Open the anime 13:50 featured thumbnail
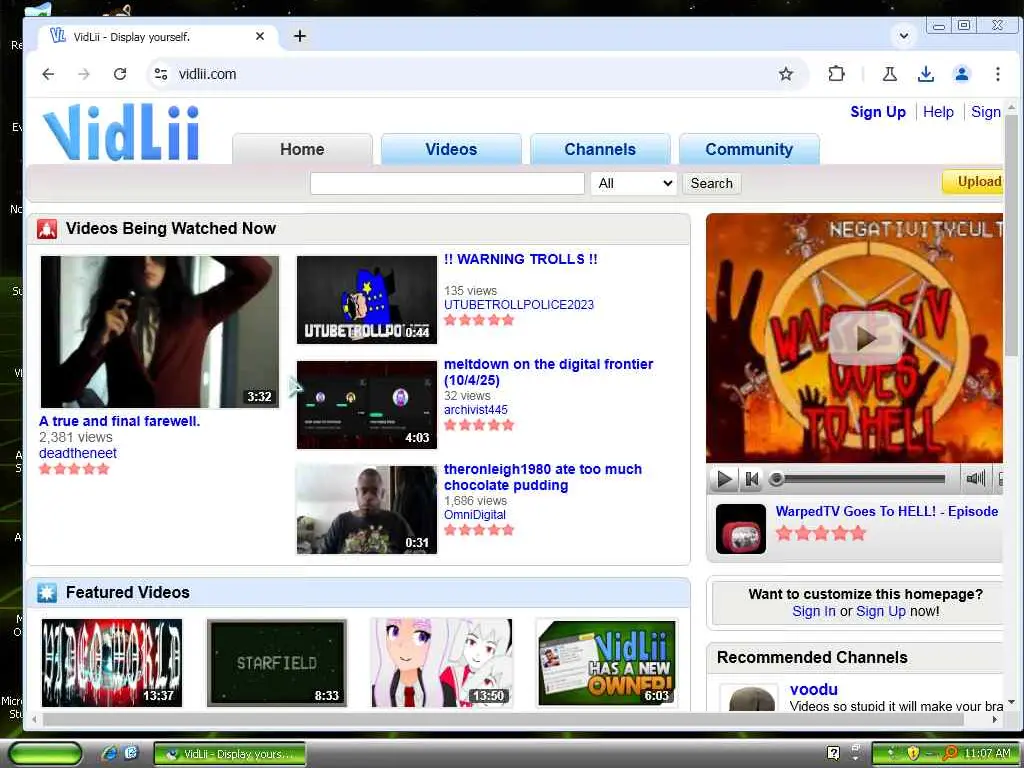The height and width of the screenshot is (768, 1024). tap(441, 662)
